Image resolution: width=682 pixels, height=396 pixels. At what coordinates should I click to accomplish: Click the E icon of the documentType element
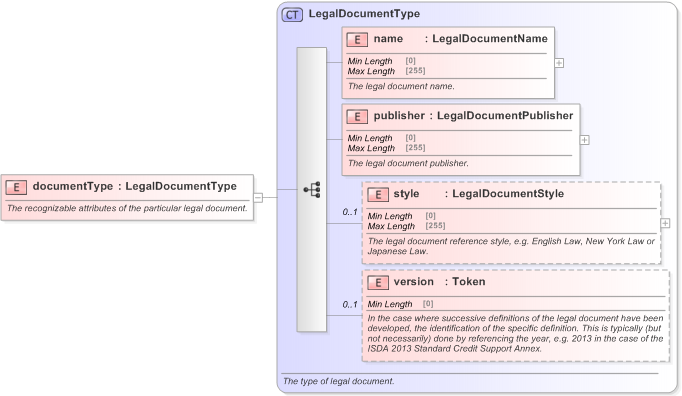(x=16, y=187)
